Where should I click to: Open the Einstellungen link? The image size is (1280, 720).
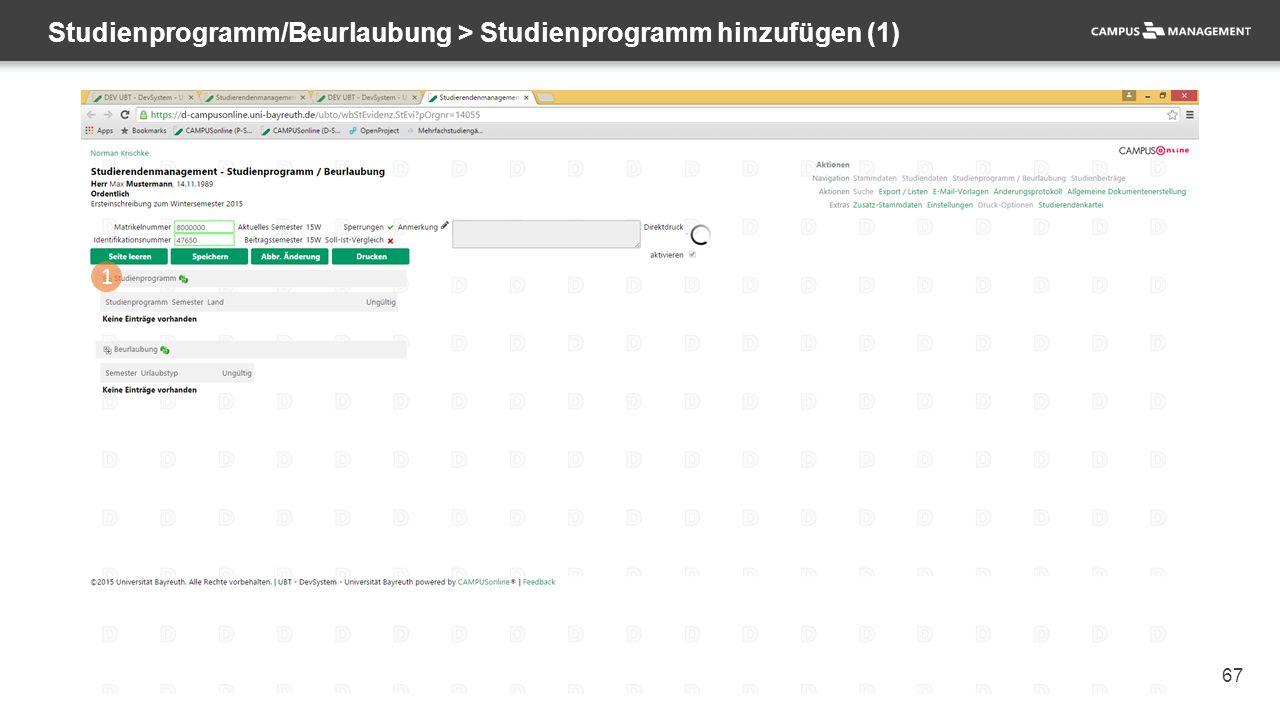[x=950, y=205]
